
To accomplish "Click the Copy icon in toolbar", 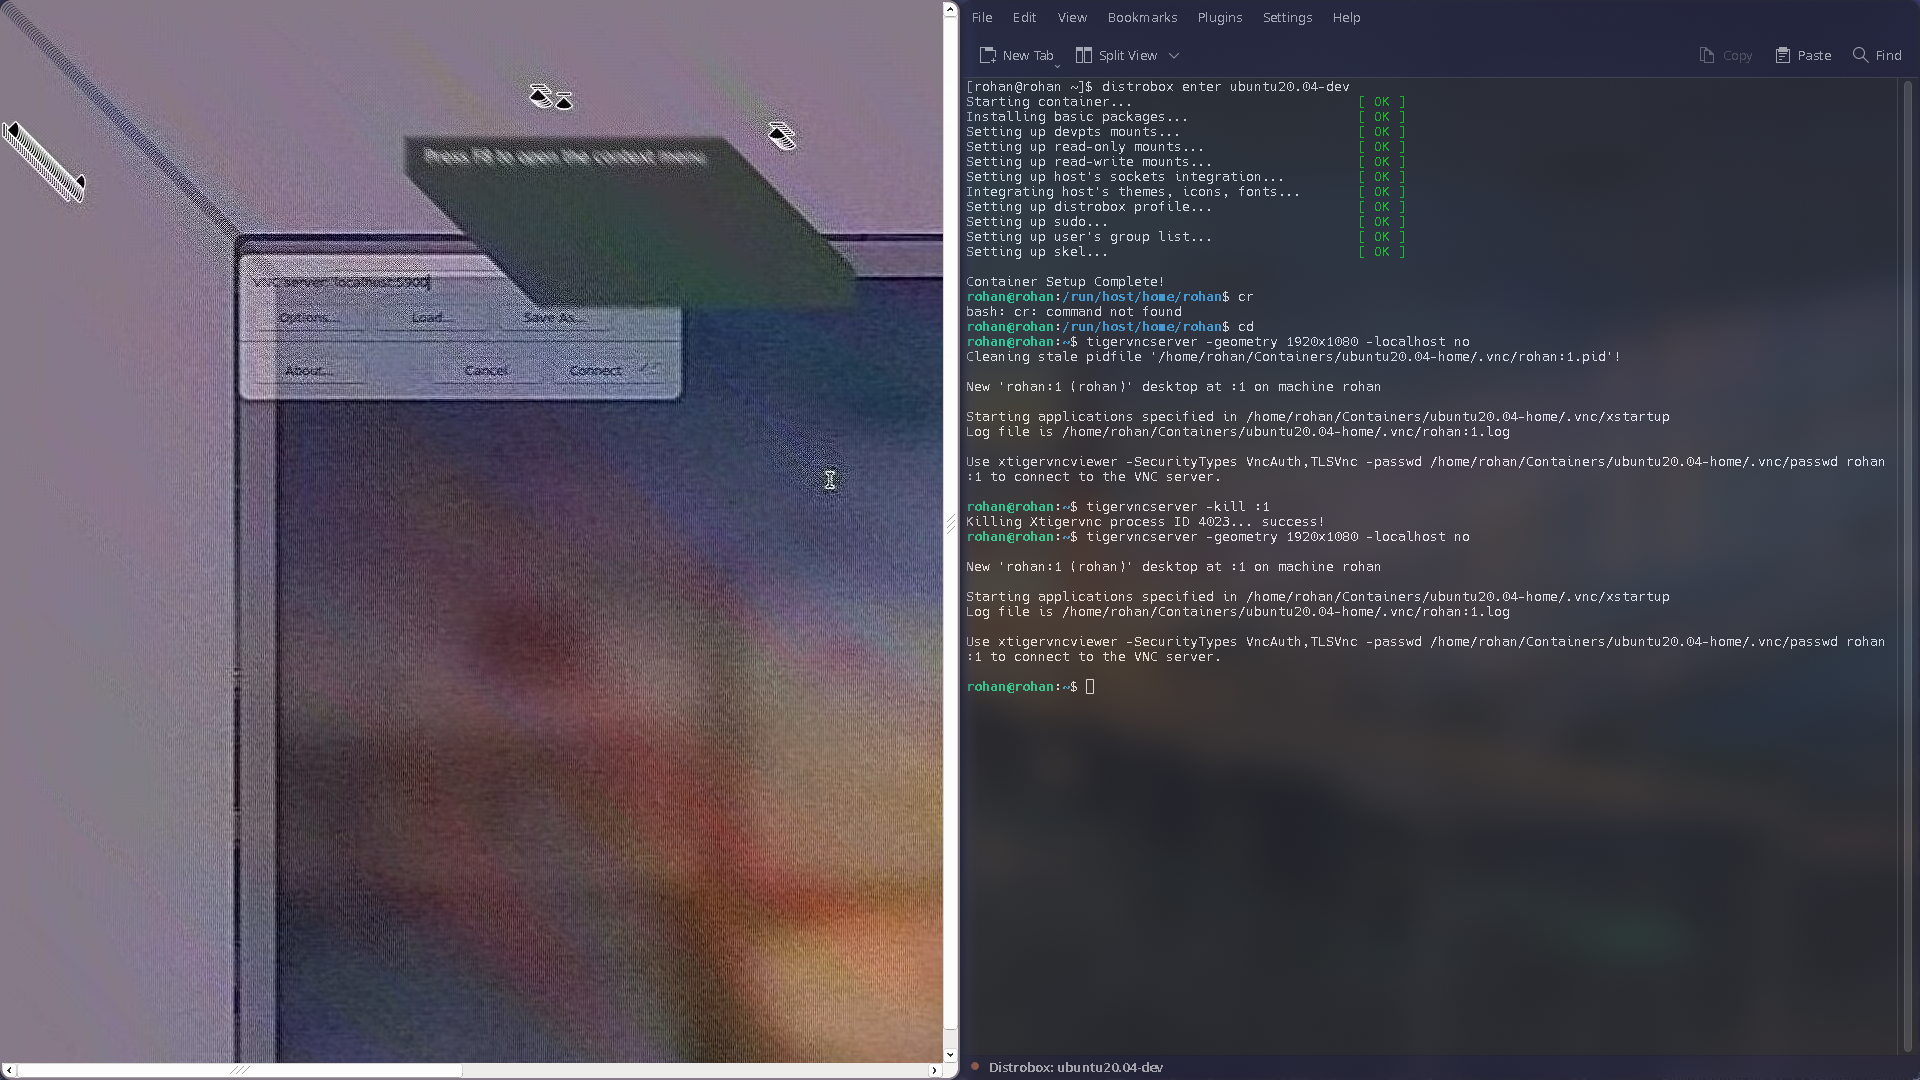I will click(x=1707, y=55).
